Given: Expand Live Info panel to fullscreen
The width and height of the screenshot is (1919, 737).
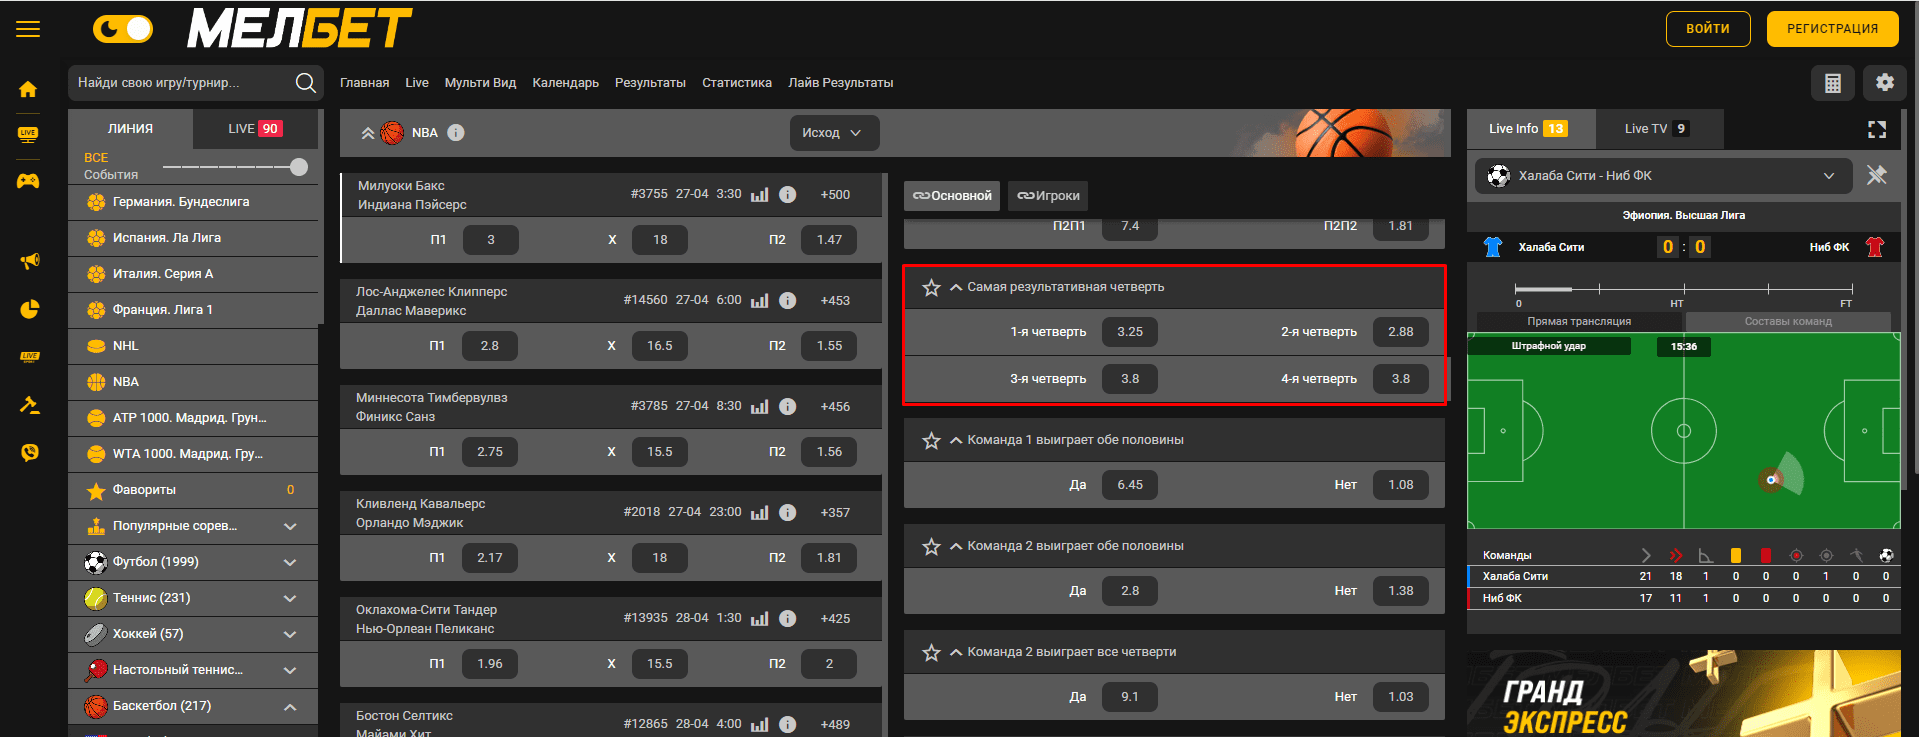Looking at the screenshot, I should pyautogui.click(x=1877, y=129).
